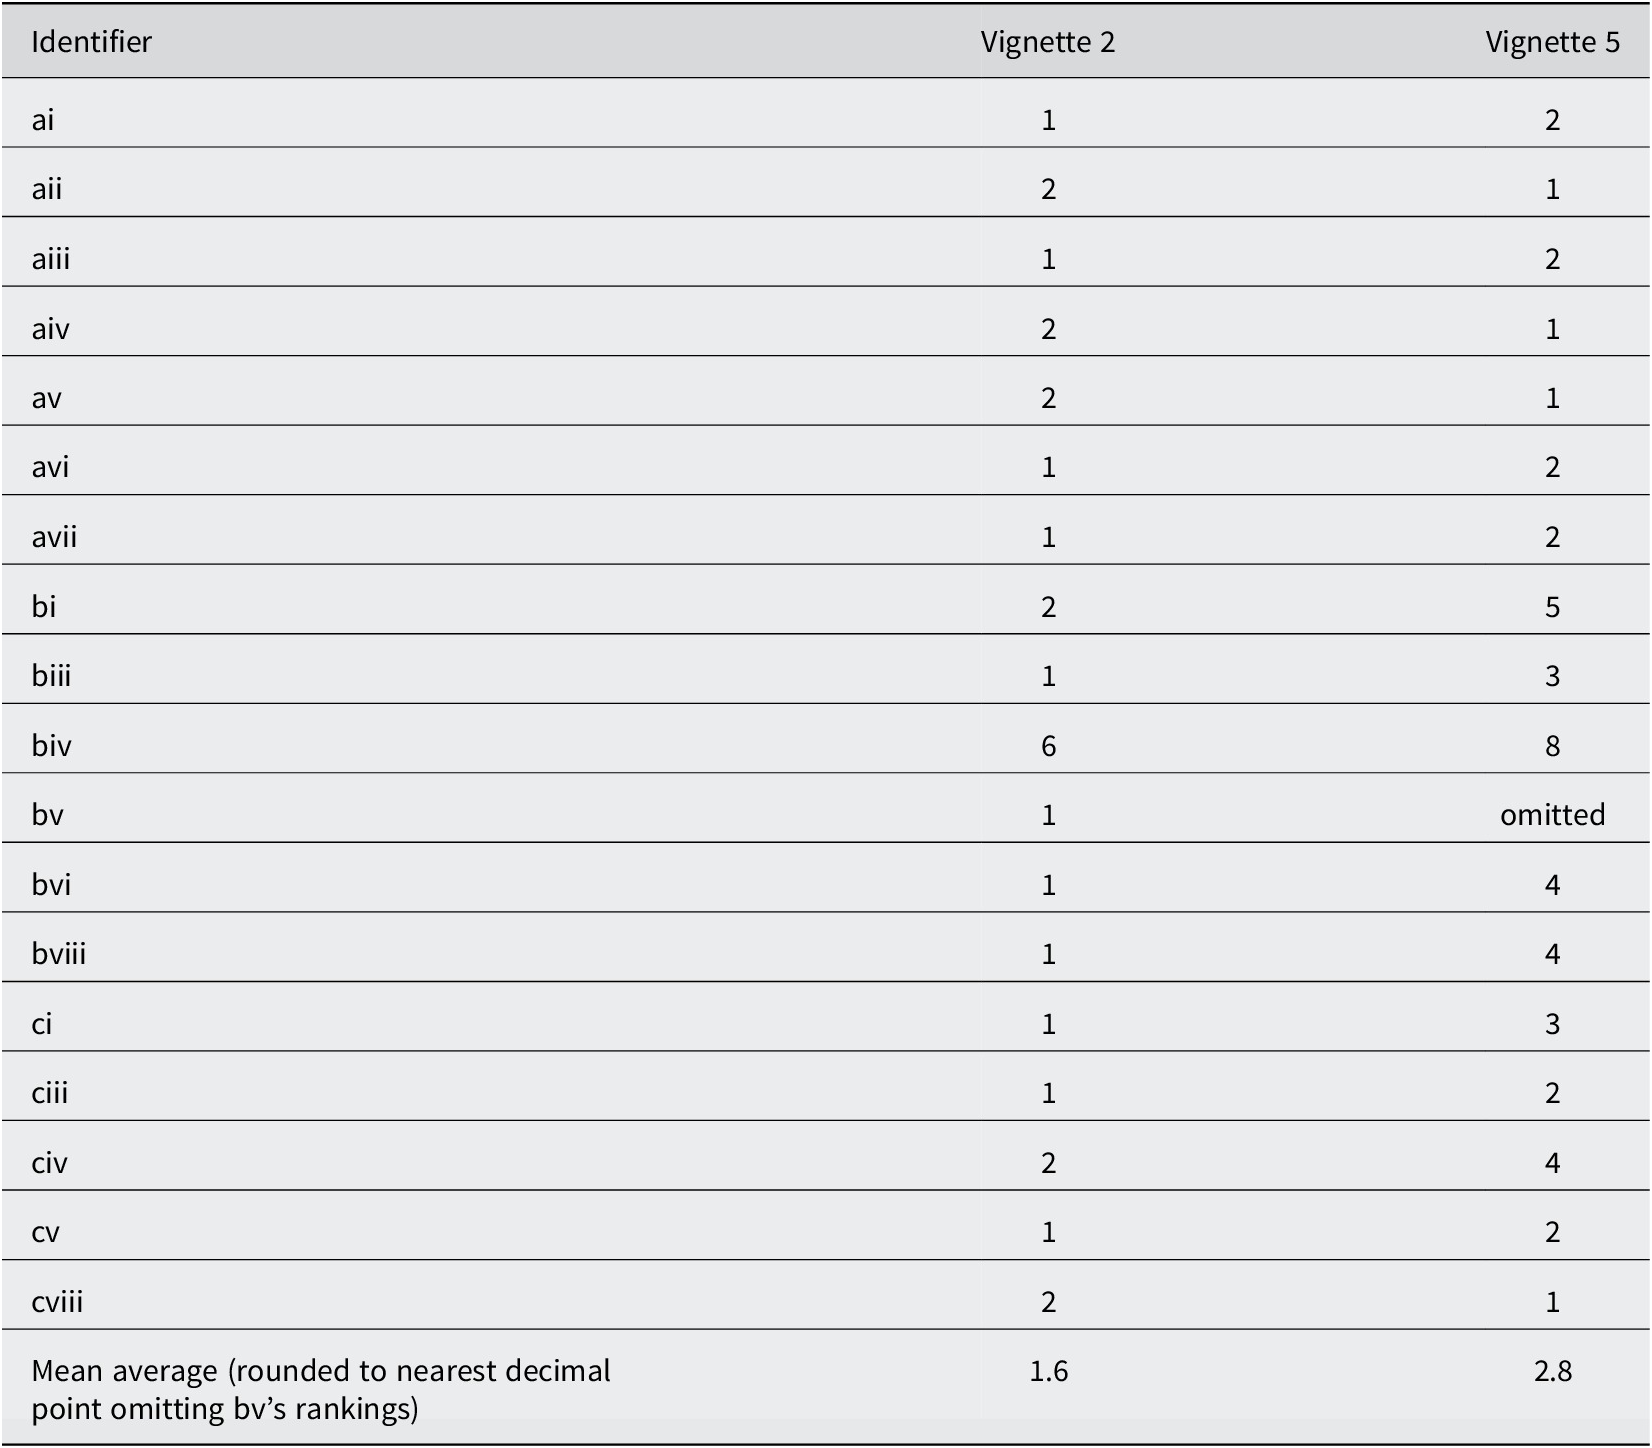Screen dimensions: 1652x1448
Task: Select the row identifier 'cviii'
Action: tap(57, 1301)
